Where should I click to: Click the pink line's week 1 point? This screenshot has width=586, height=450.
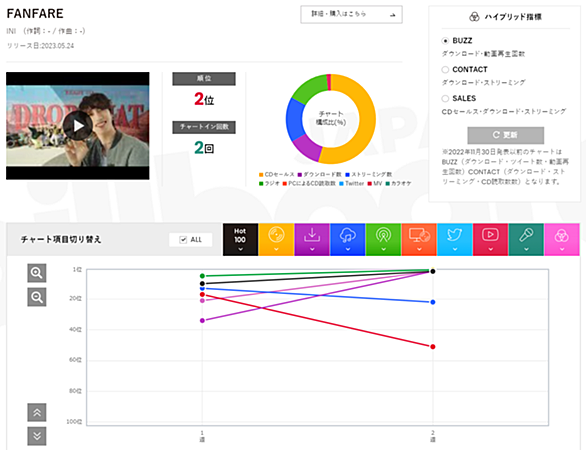pyautogui.click(x=202, y=300)
